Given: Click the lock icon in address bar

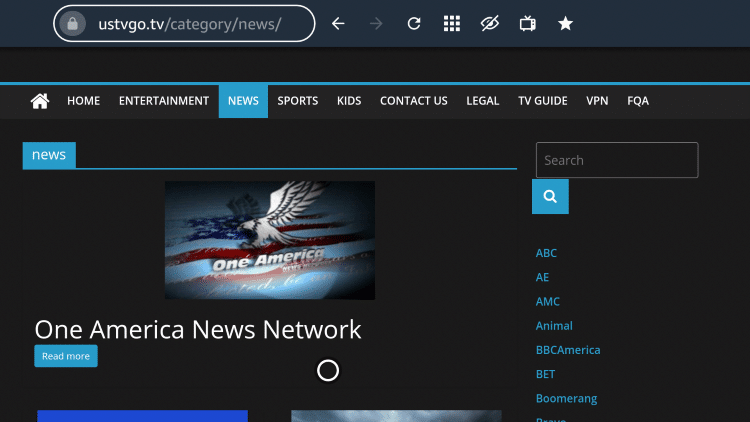Looking at the screenshot, I should coord(73,23).
